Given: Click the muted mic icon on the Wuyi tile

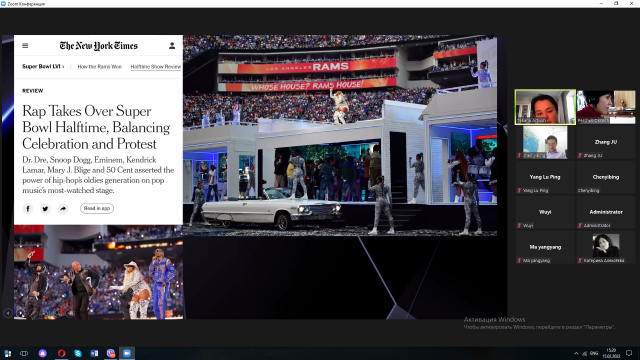Looking at the screenshot, I should 519,226.
